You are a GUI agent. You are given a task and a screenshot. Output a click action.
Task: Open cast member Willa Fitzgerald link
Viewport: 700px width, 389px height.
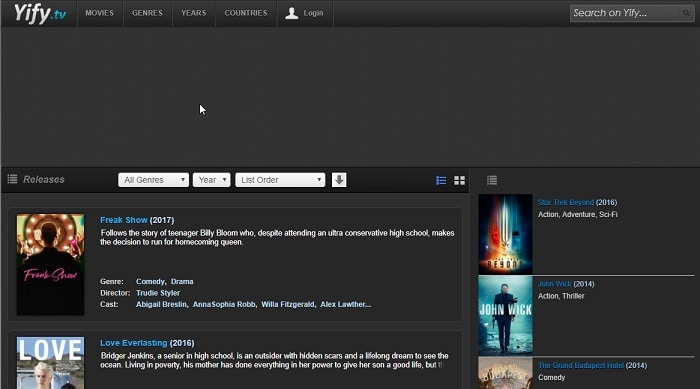[288, 304]
